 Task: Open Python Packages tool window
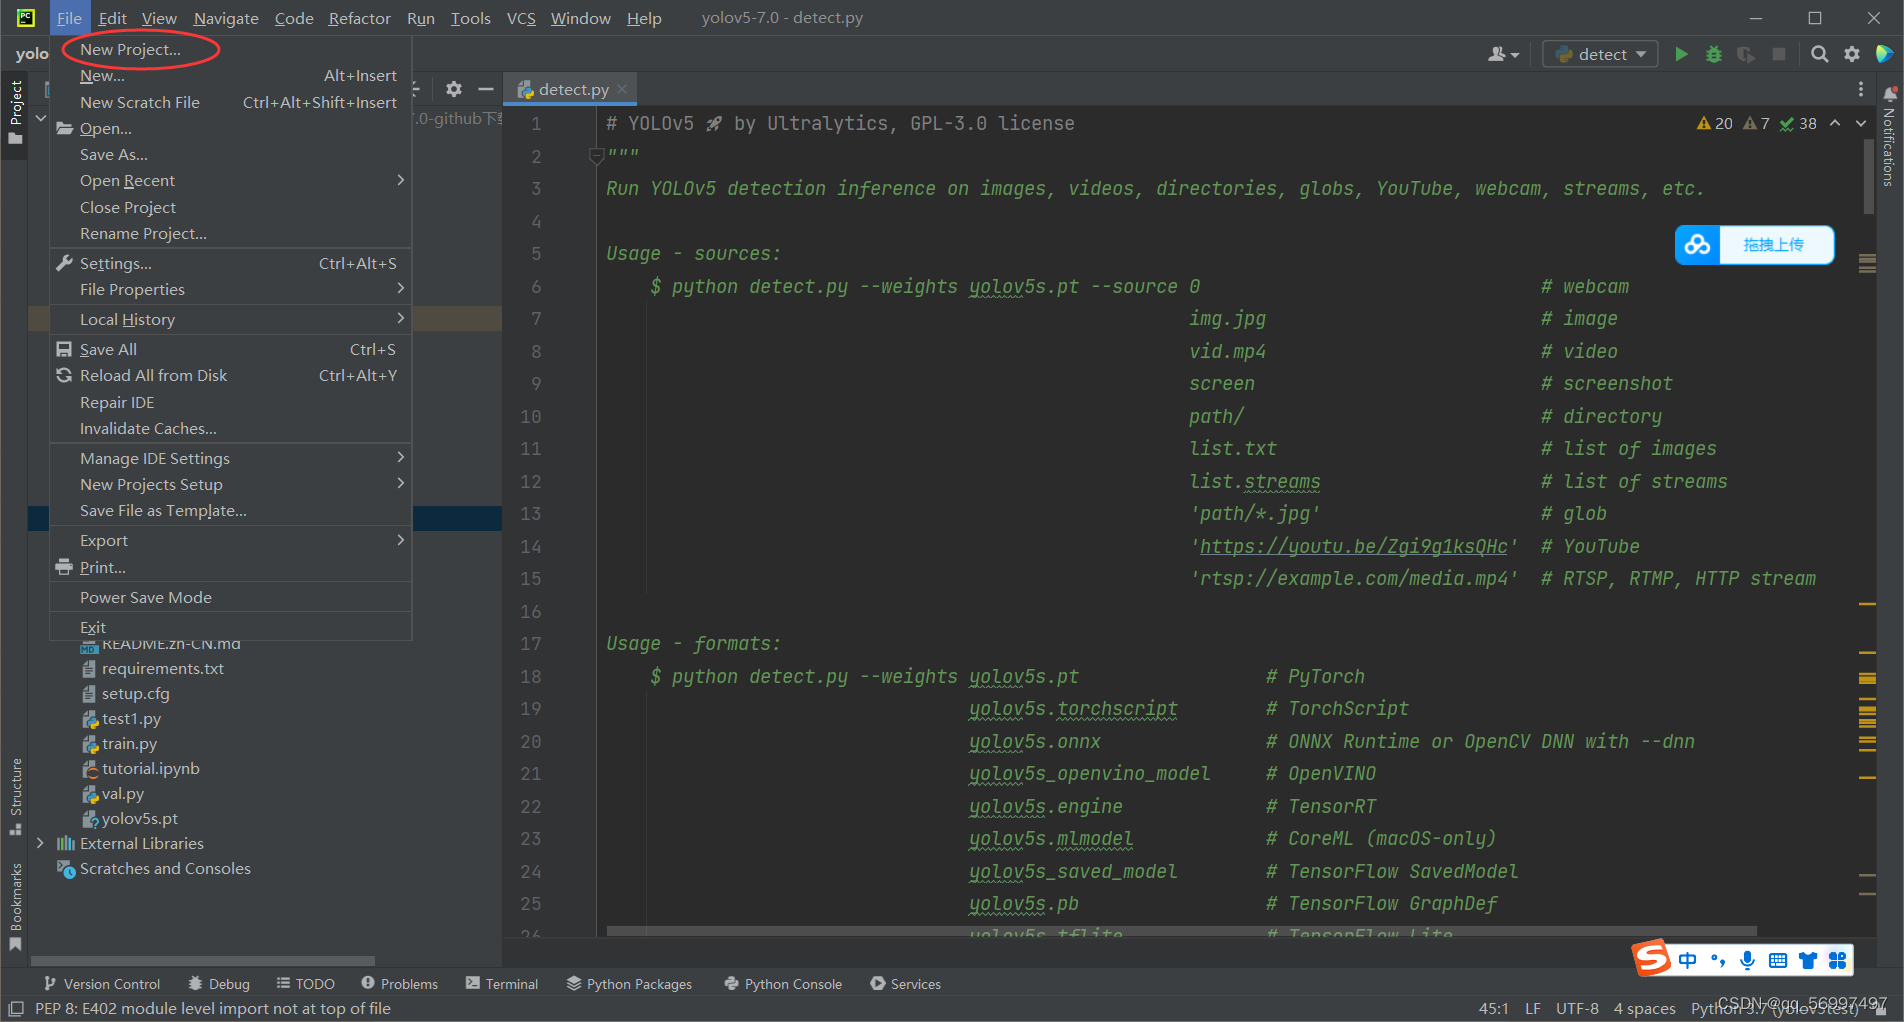(629, 984)
